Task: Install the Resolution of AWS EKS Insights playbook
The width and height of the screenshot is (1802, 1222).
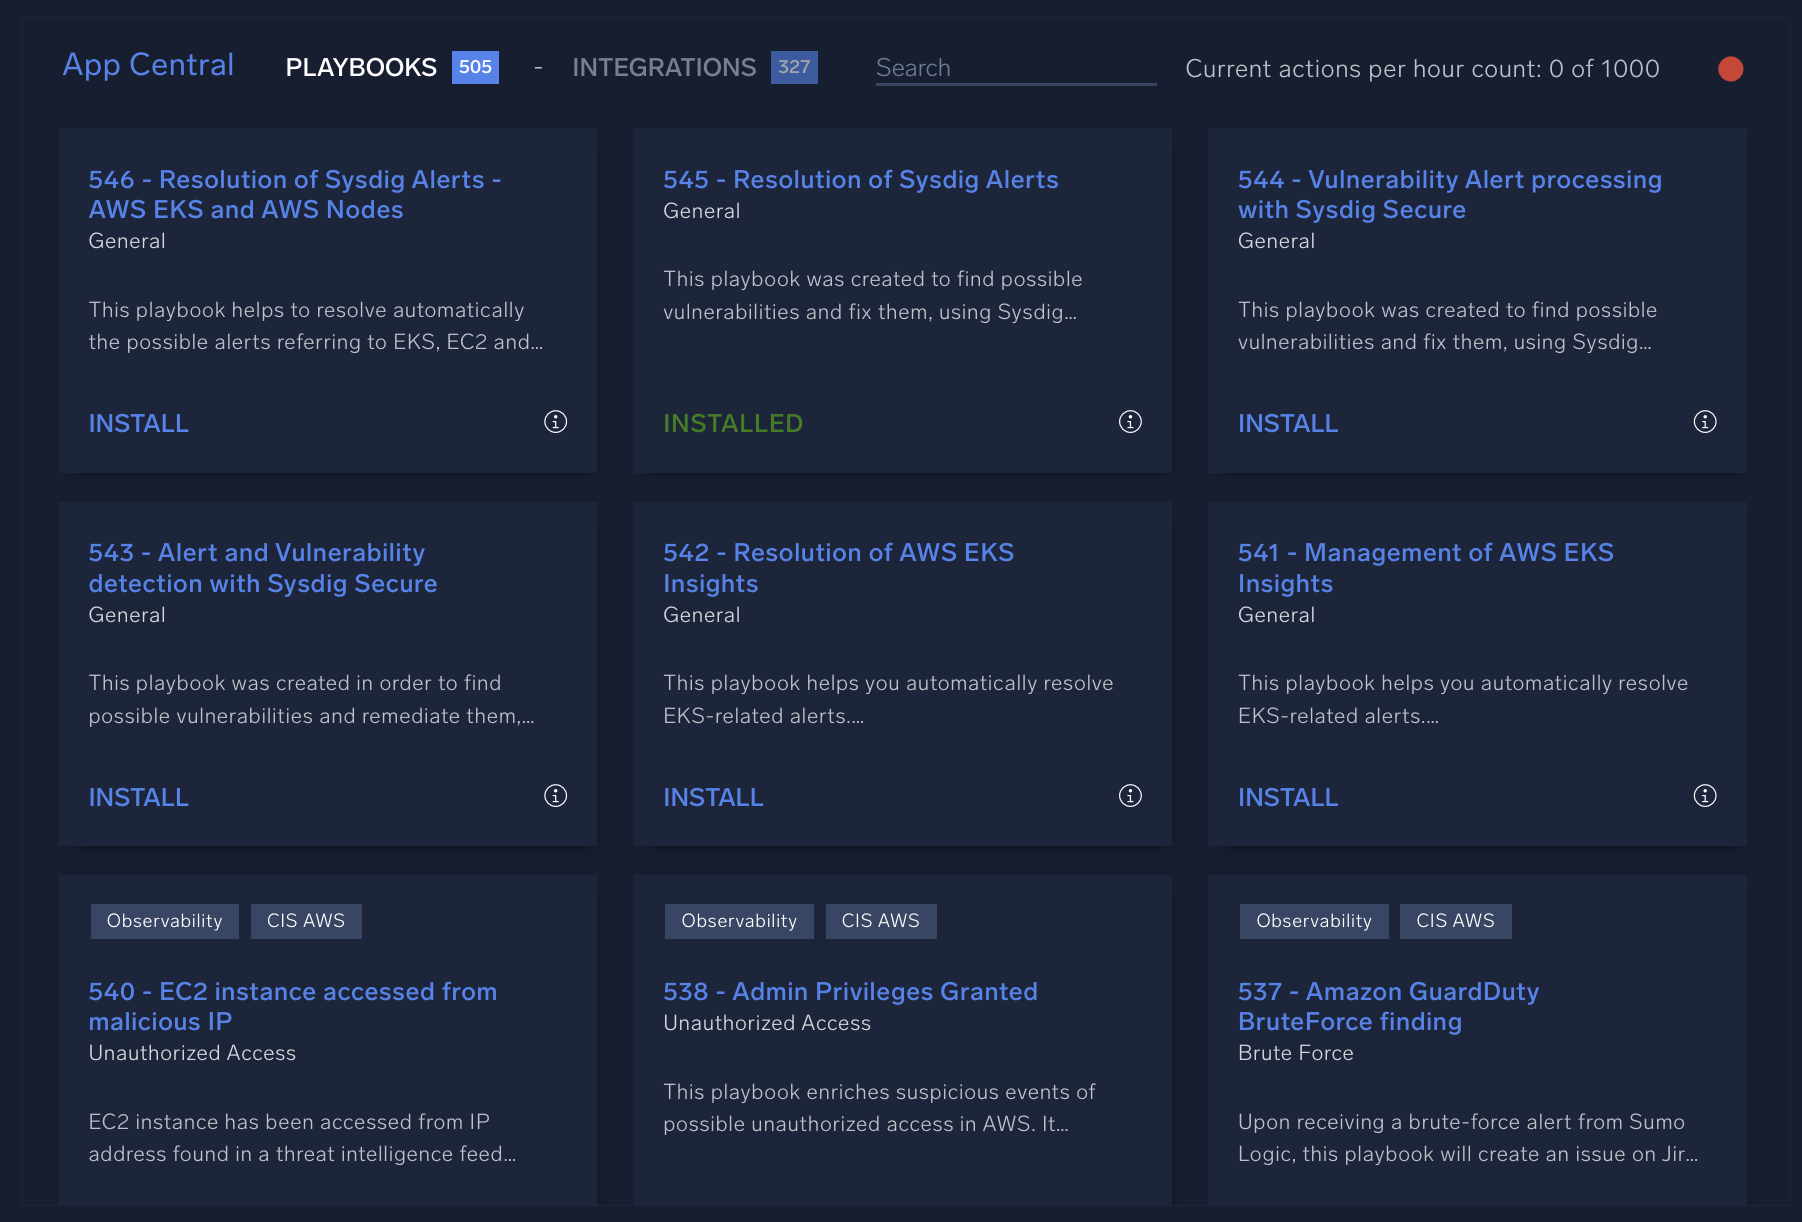Action: [x=713, y=797]
